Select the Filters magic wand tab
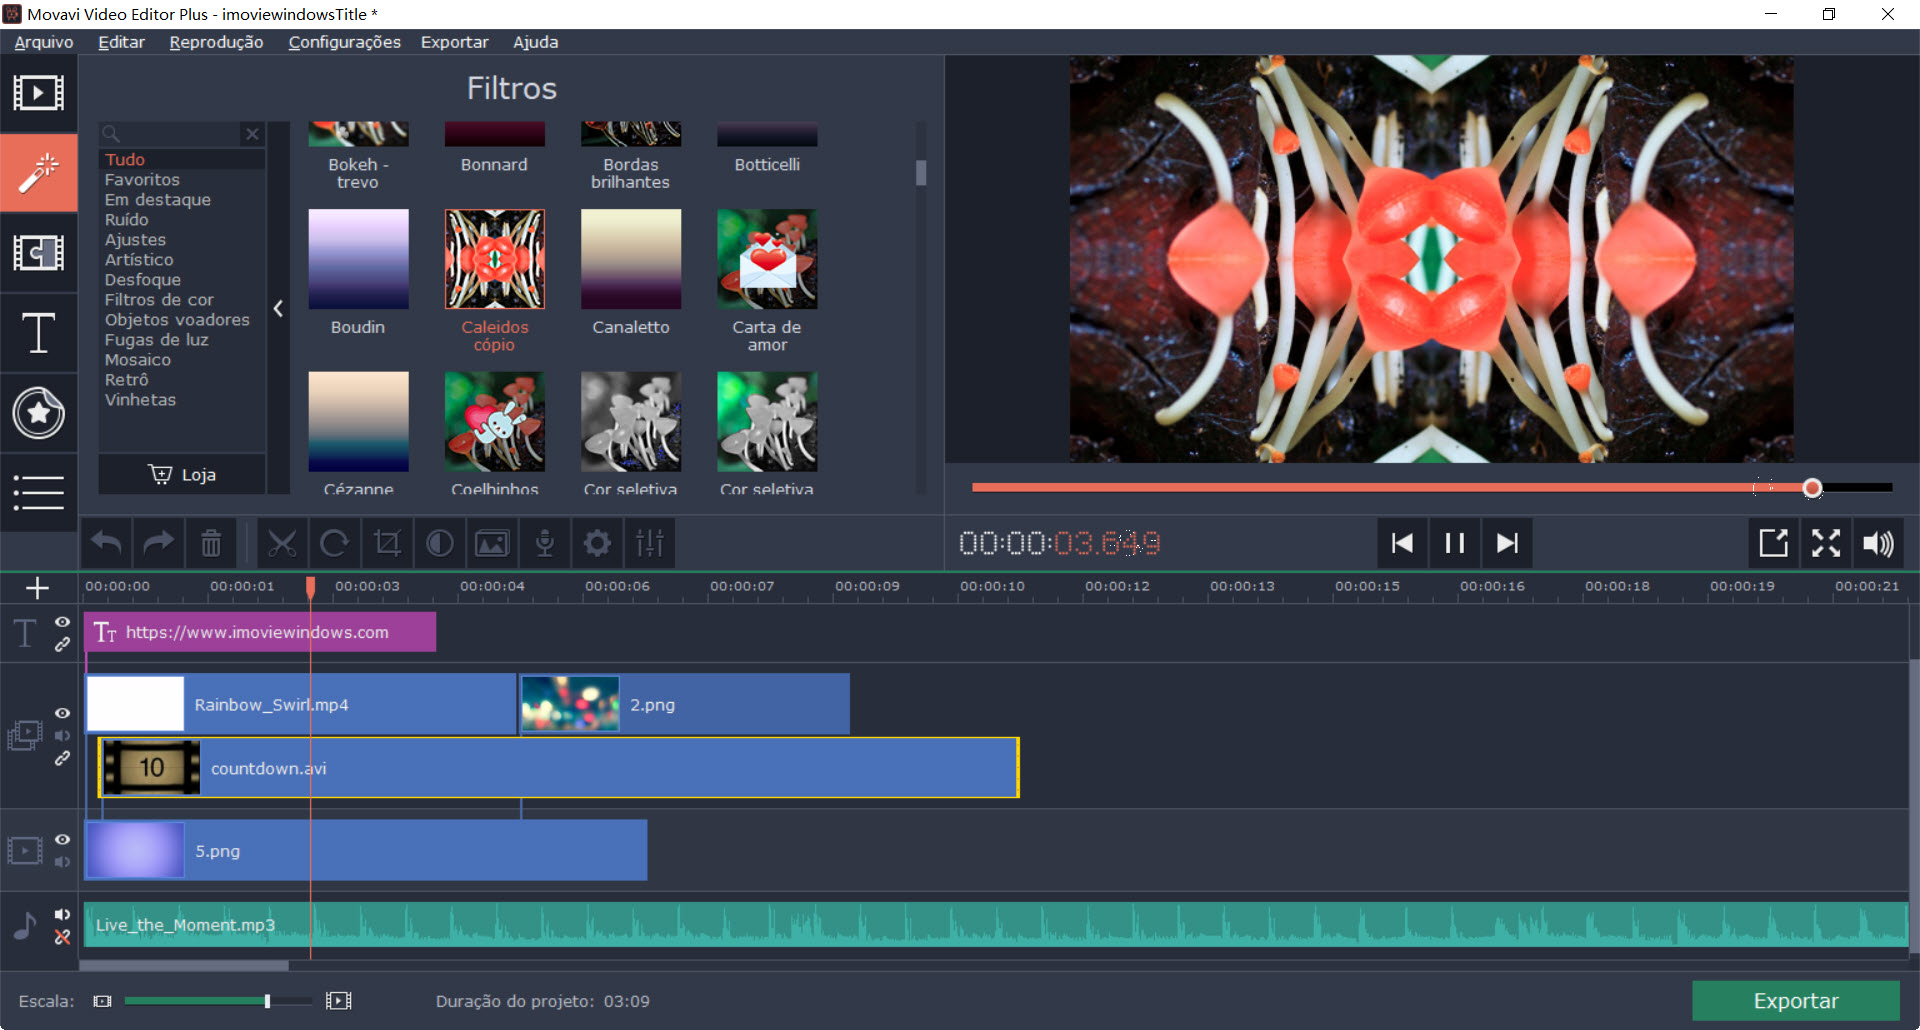1920x1030 pixels. pyautogui.click(x=38, y=173)
